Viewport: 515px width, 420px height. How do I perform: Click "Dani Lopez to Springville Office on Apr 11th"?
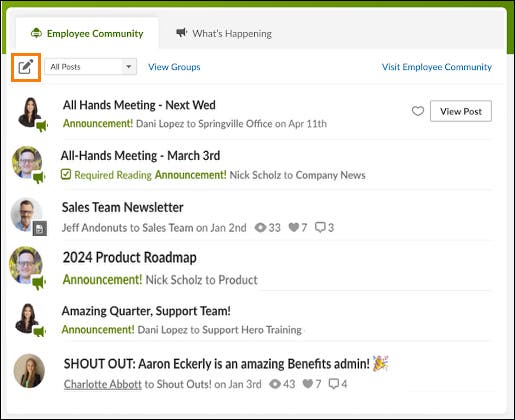coord(231,124)
